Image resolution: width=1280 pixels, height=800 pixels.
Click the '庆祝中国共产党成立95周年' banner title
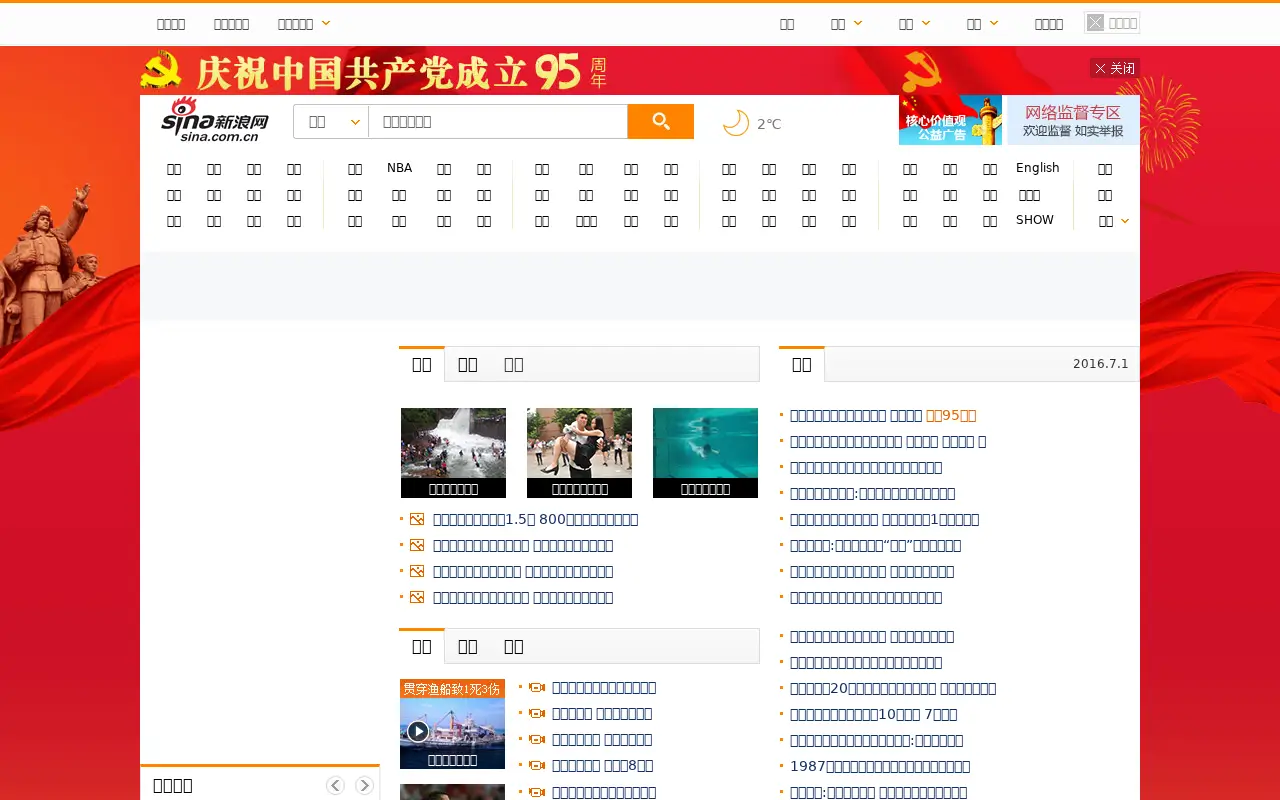pos(402,71)
